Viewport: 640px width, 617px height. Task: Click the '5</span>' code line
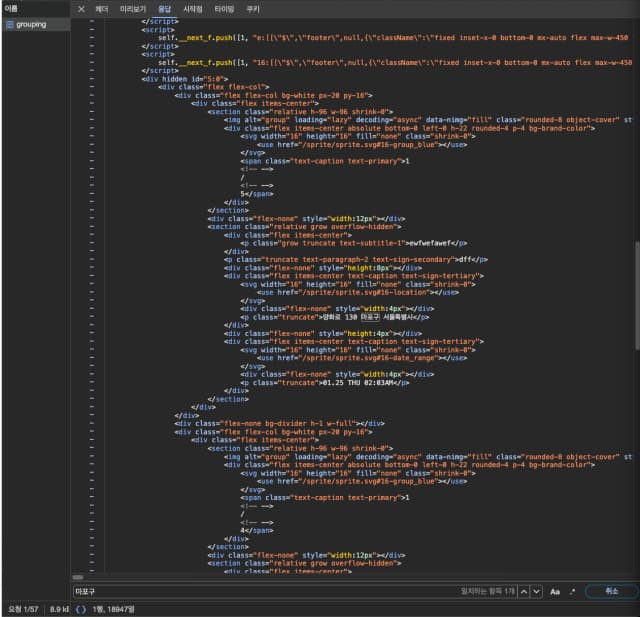[257, 194]
